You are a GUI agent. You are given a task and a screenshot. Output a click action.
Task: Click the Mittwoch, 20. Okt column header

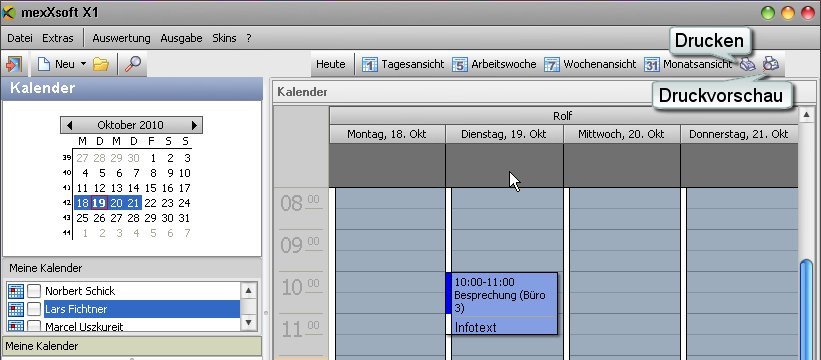[621, 134]
